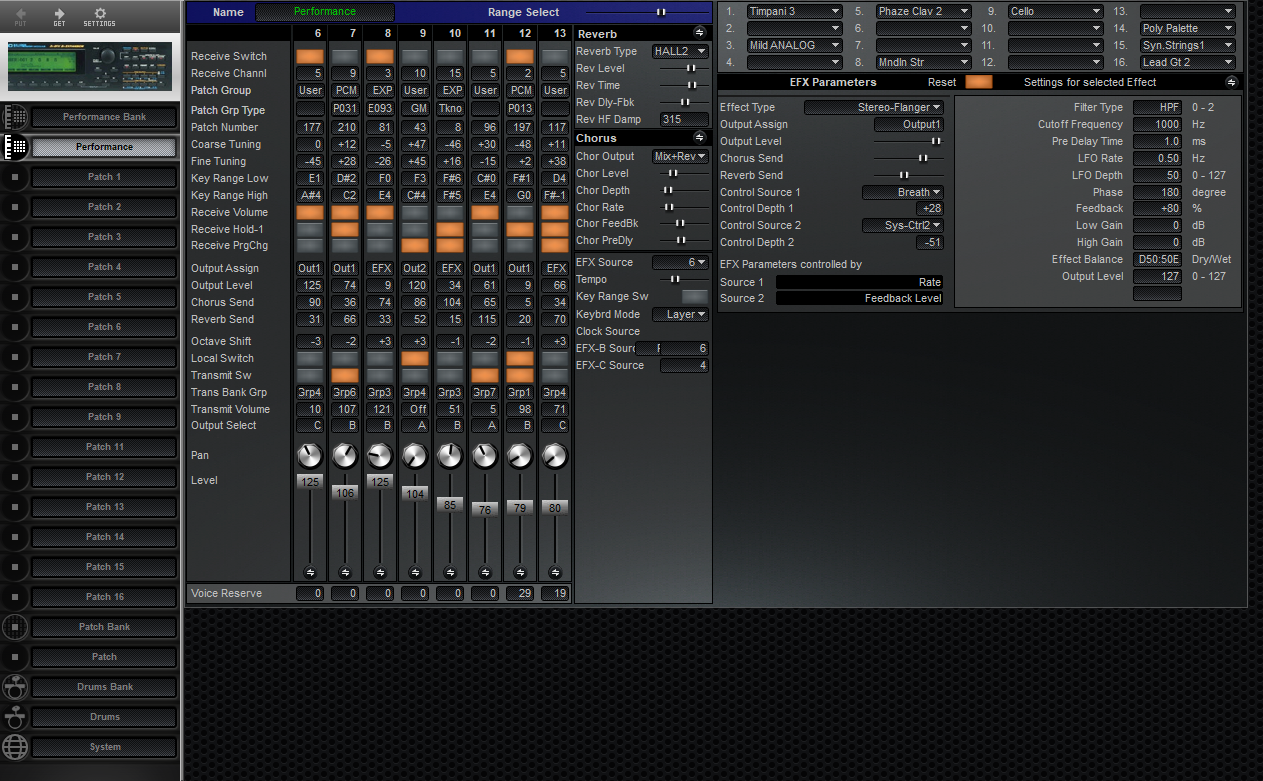Open the Control Source 1 Breath dropdown

pos(903,192)
